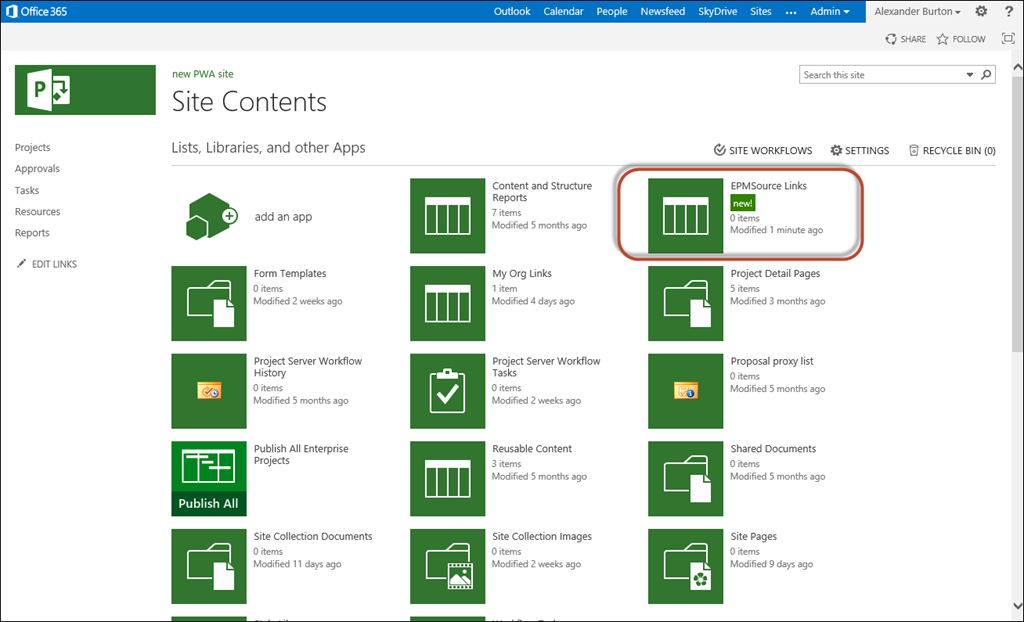Open SkyDrive in the top bar
The image size is (1024, 622).
[718, 11]
